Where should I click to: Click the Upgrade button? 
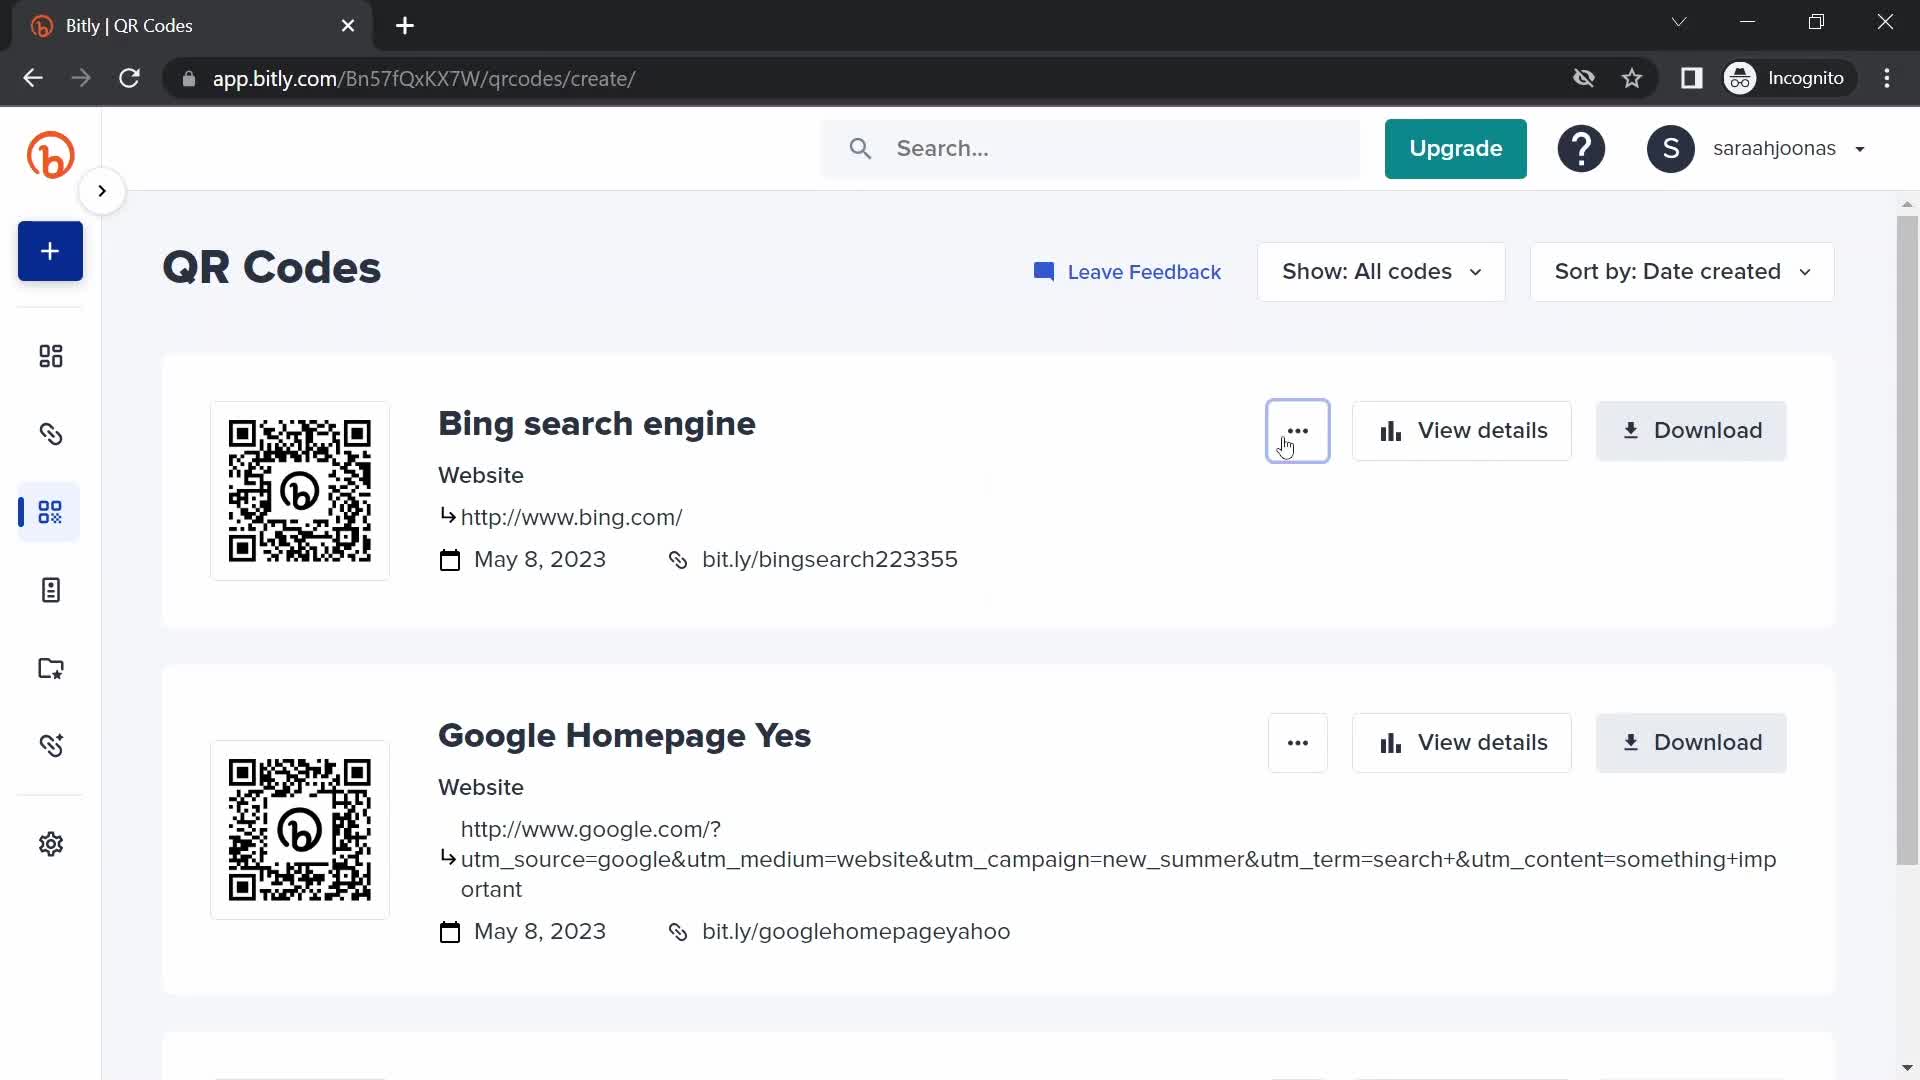(1455, 149)
